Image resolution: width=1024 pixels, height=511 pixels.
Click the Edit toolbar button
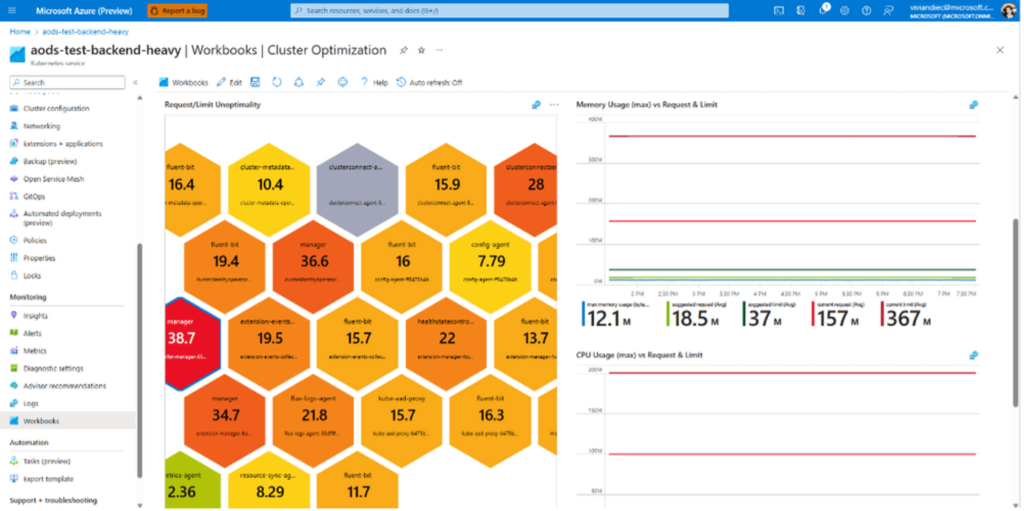tap(229, 82)
